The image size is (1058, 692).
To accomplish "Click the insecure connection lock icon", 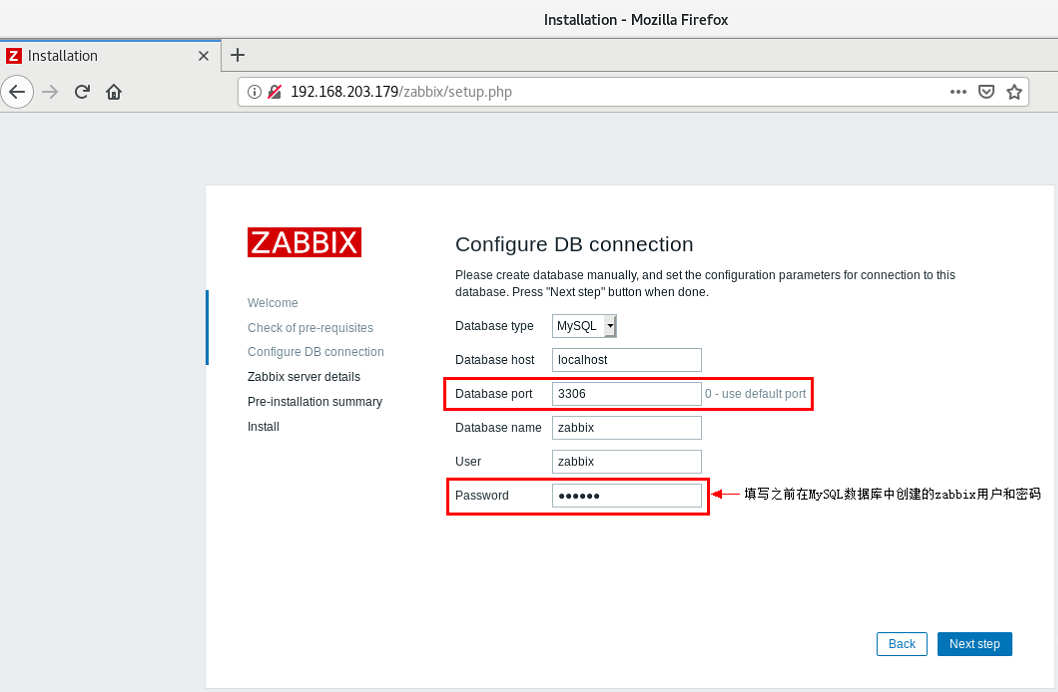I will (275, 92).
